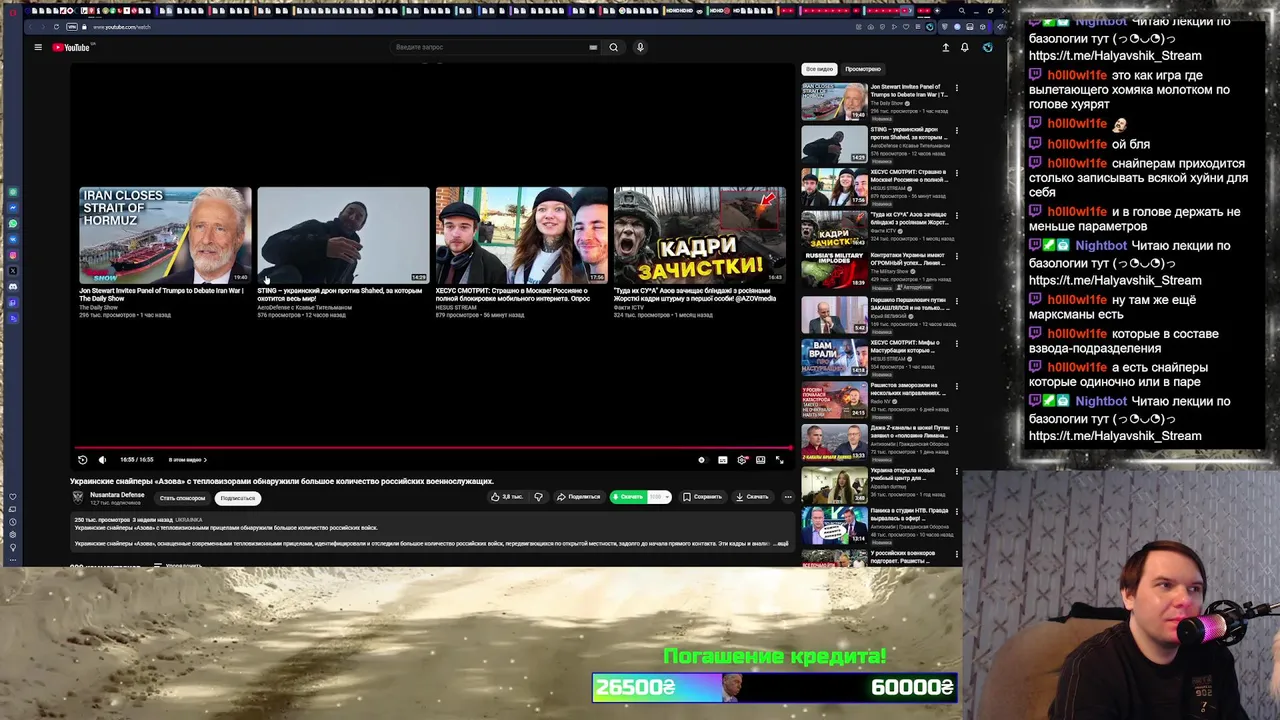1280x720 pixels.
Task: Click the grey 'Скачать' button
Action: click(752, 497)
